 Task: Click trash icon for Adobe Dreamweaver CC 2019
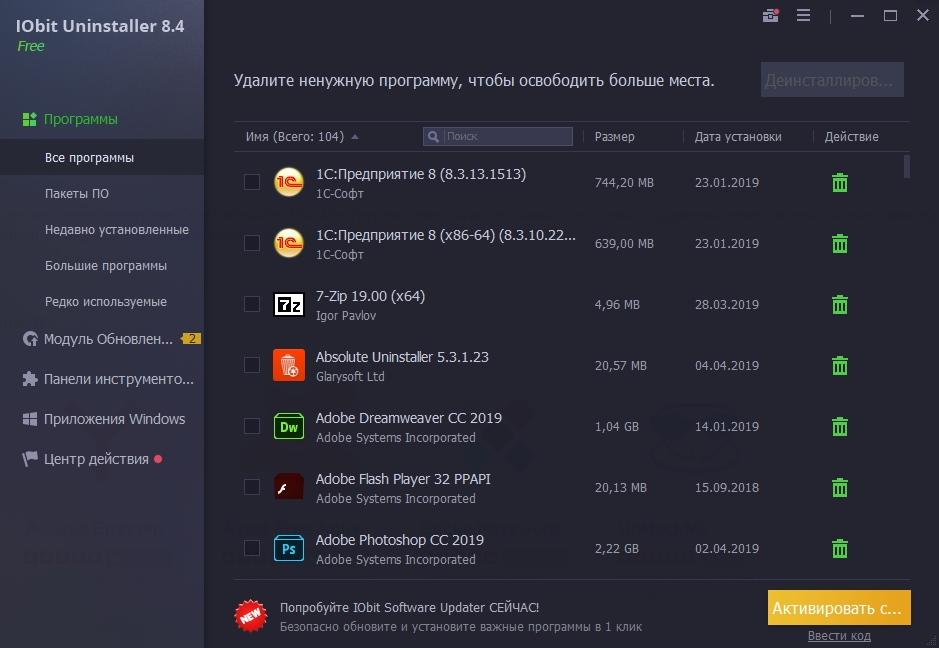click(x=840, y=427)
